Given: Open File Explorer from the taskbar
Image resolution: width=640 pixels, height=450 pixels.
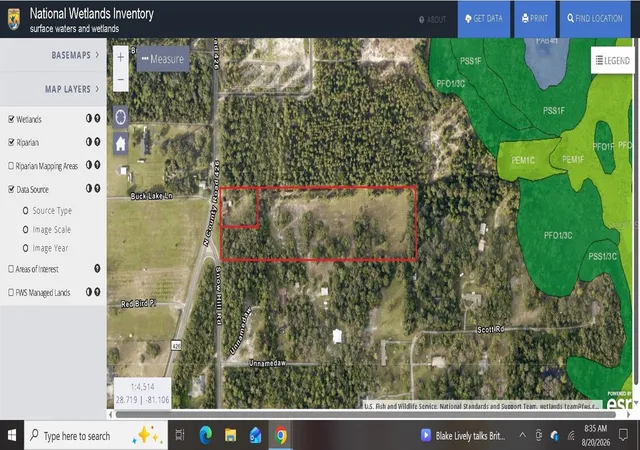Looking at the screenshot, I should click(x=231, y=435).
